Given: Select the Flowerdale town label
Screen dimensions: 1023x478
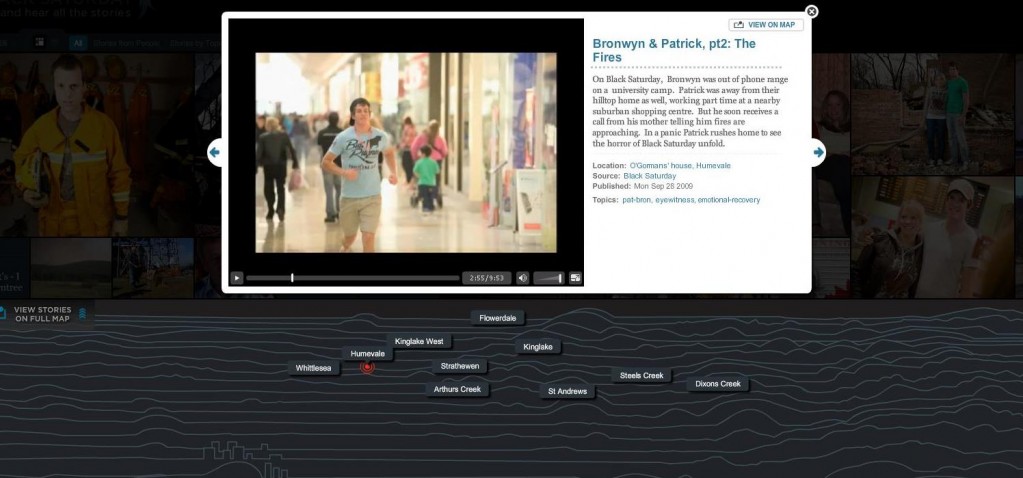Looking at the screenshot, I should click(497, 318).
